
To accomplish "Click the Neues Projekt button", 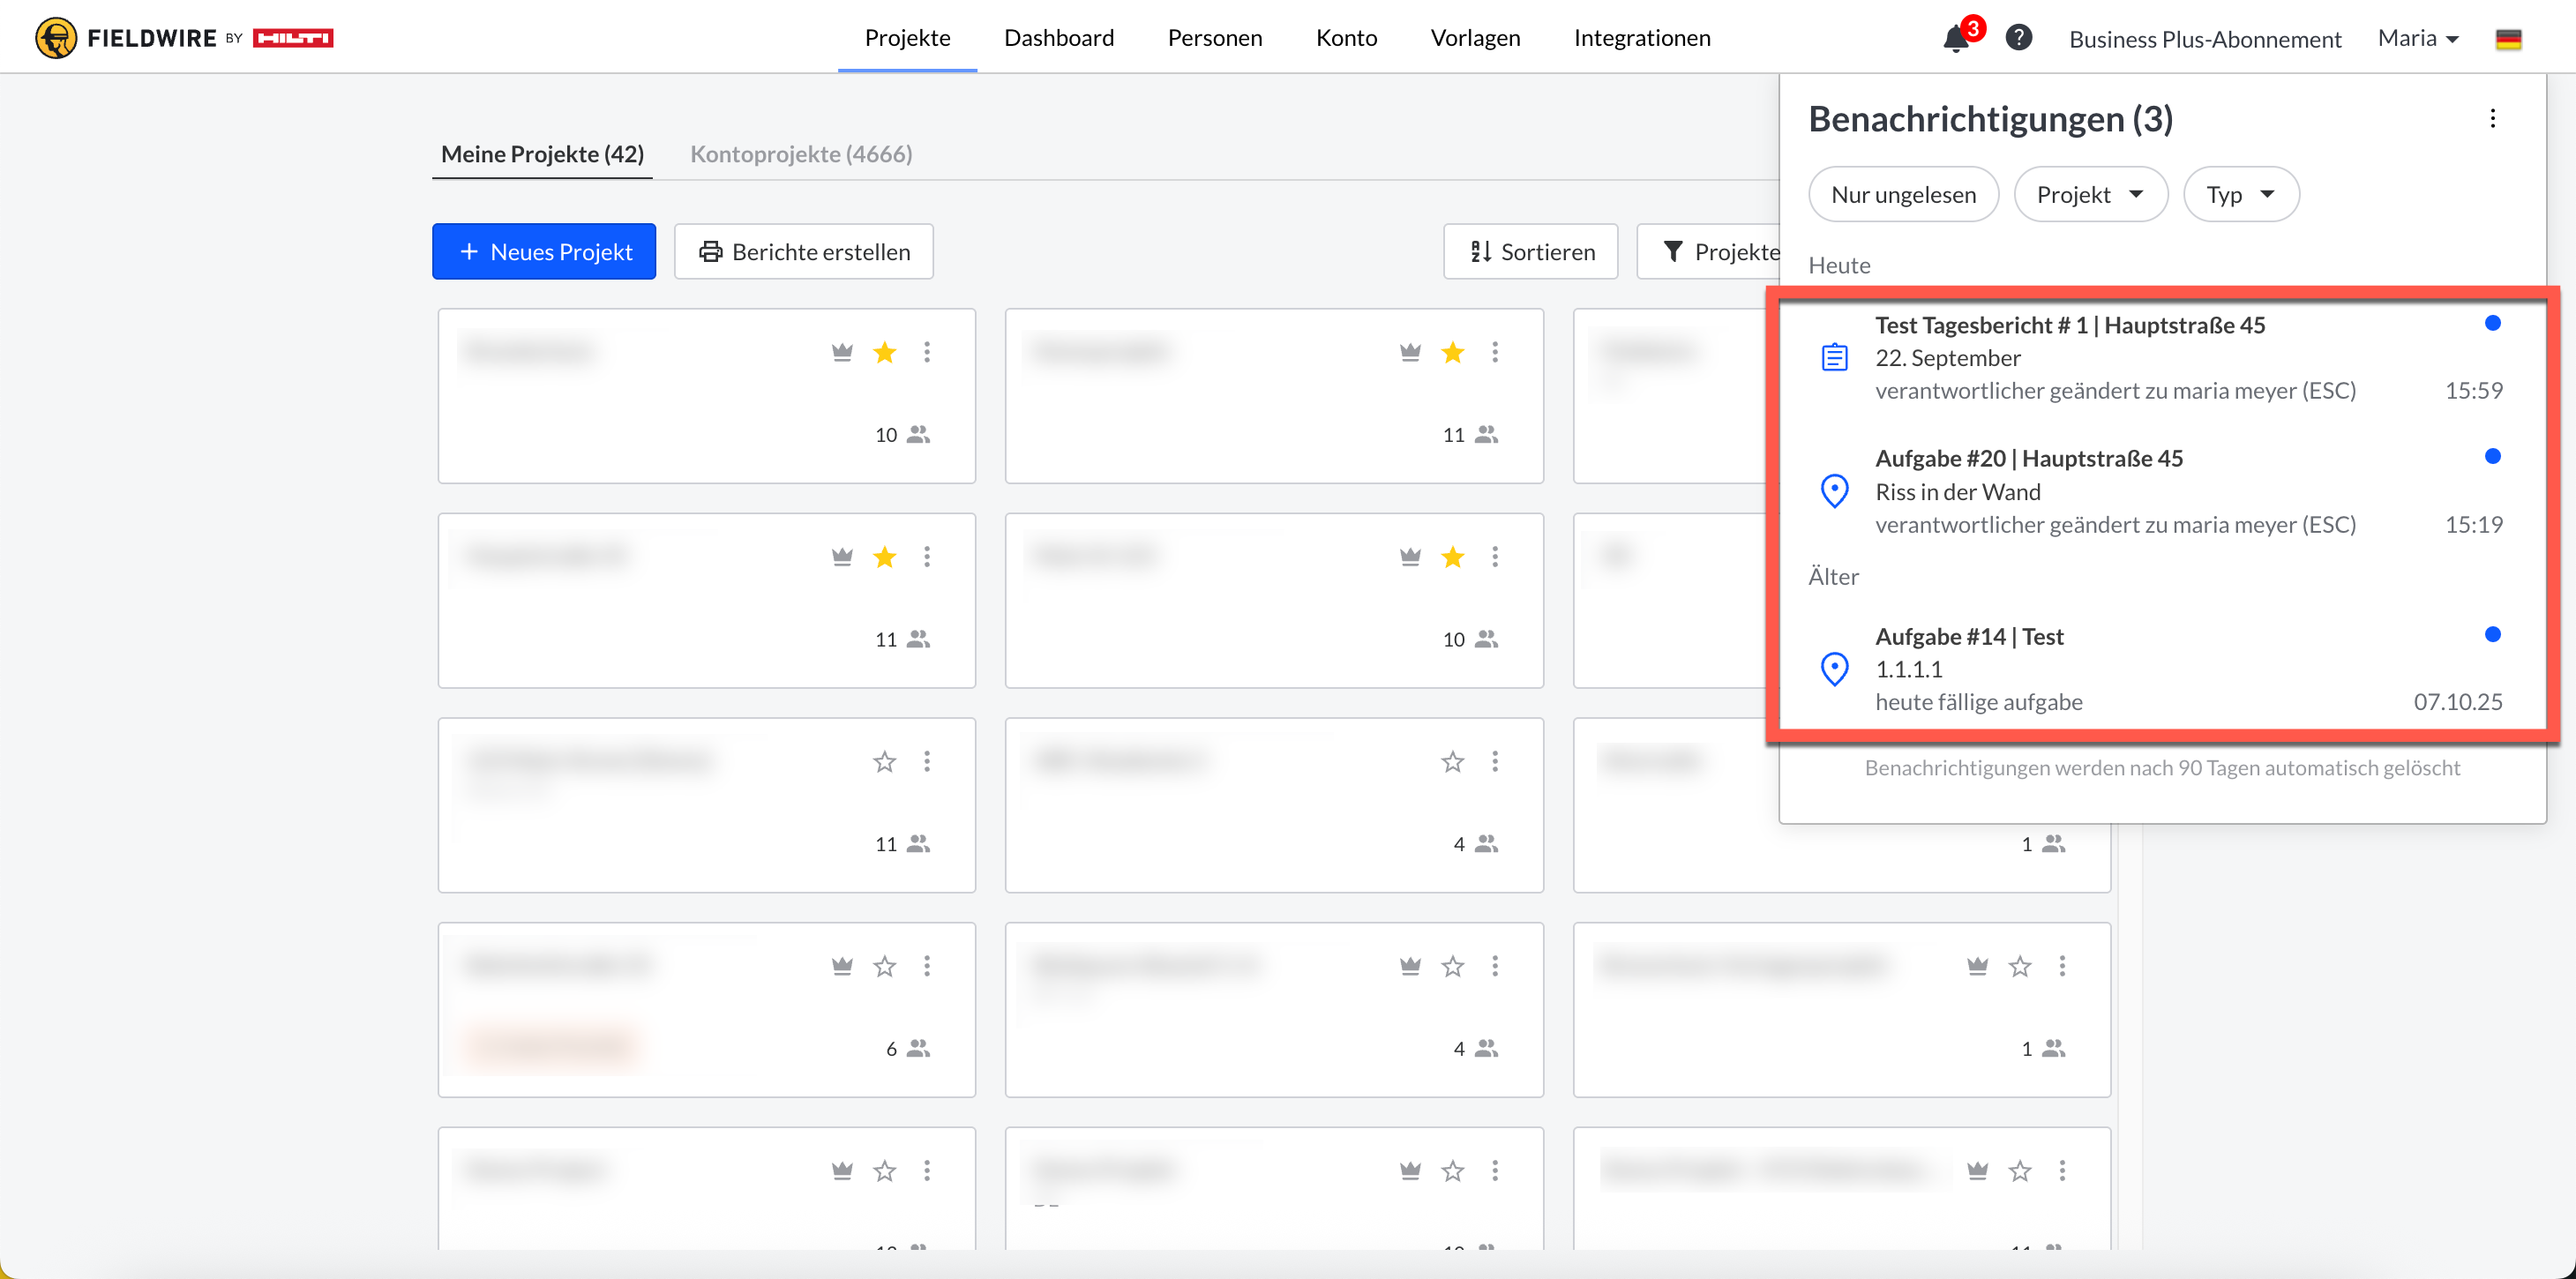I will [x=544, y=252].
